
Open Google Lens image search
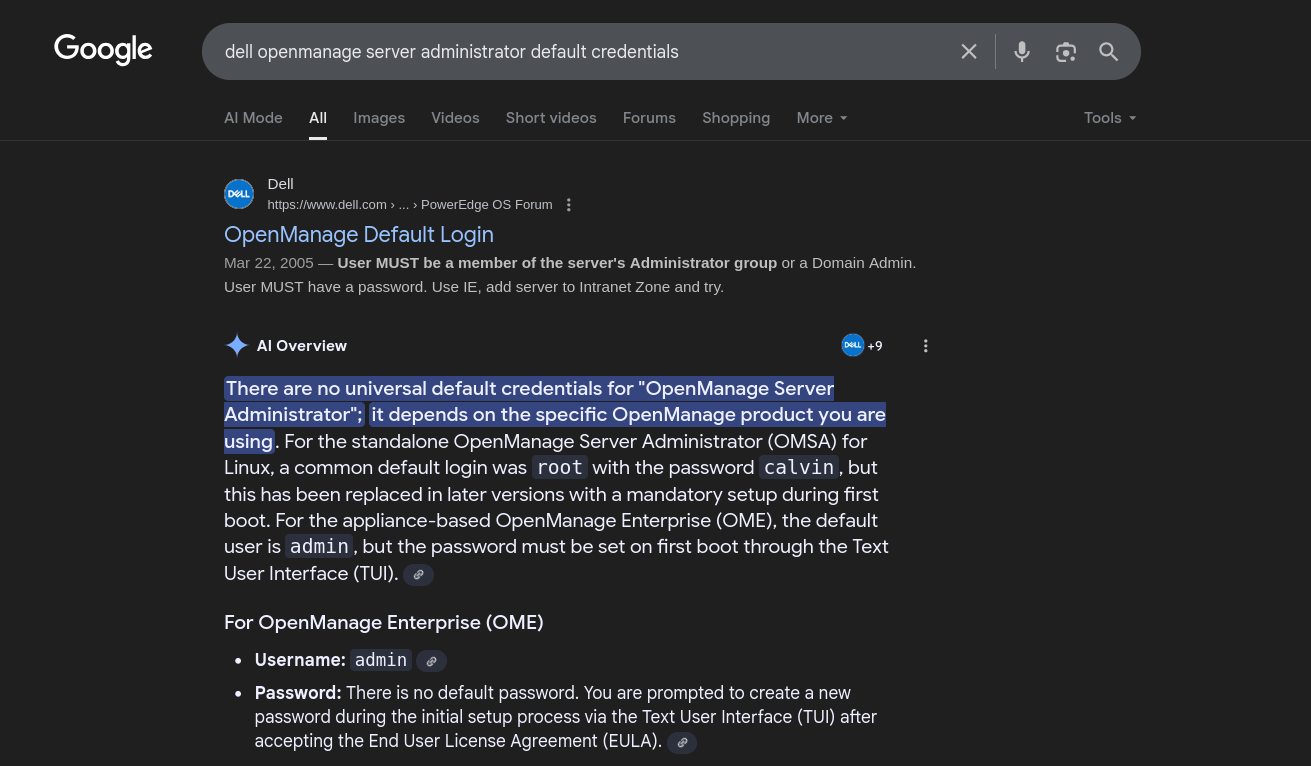click(x=1065, y=52)
